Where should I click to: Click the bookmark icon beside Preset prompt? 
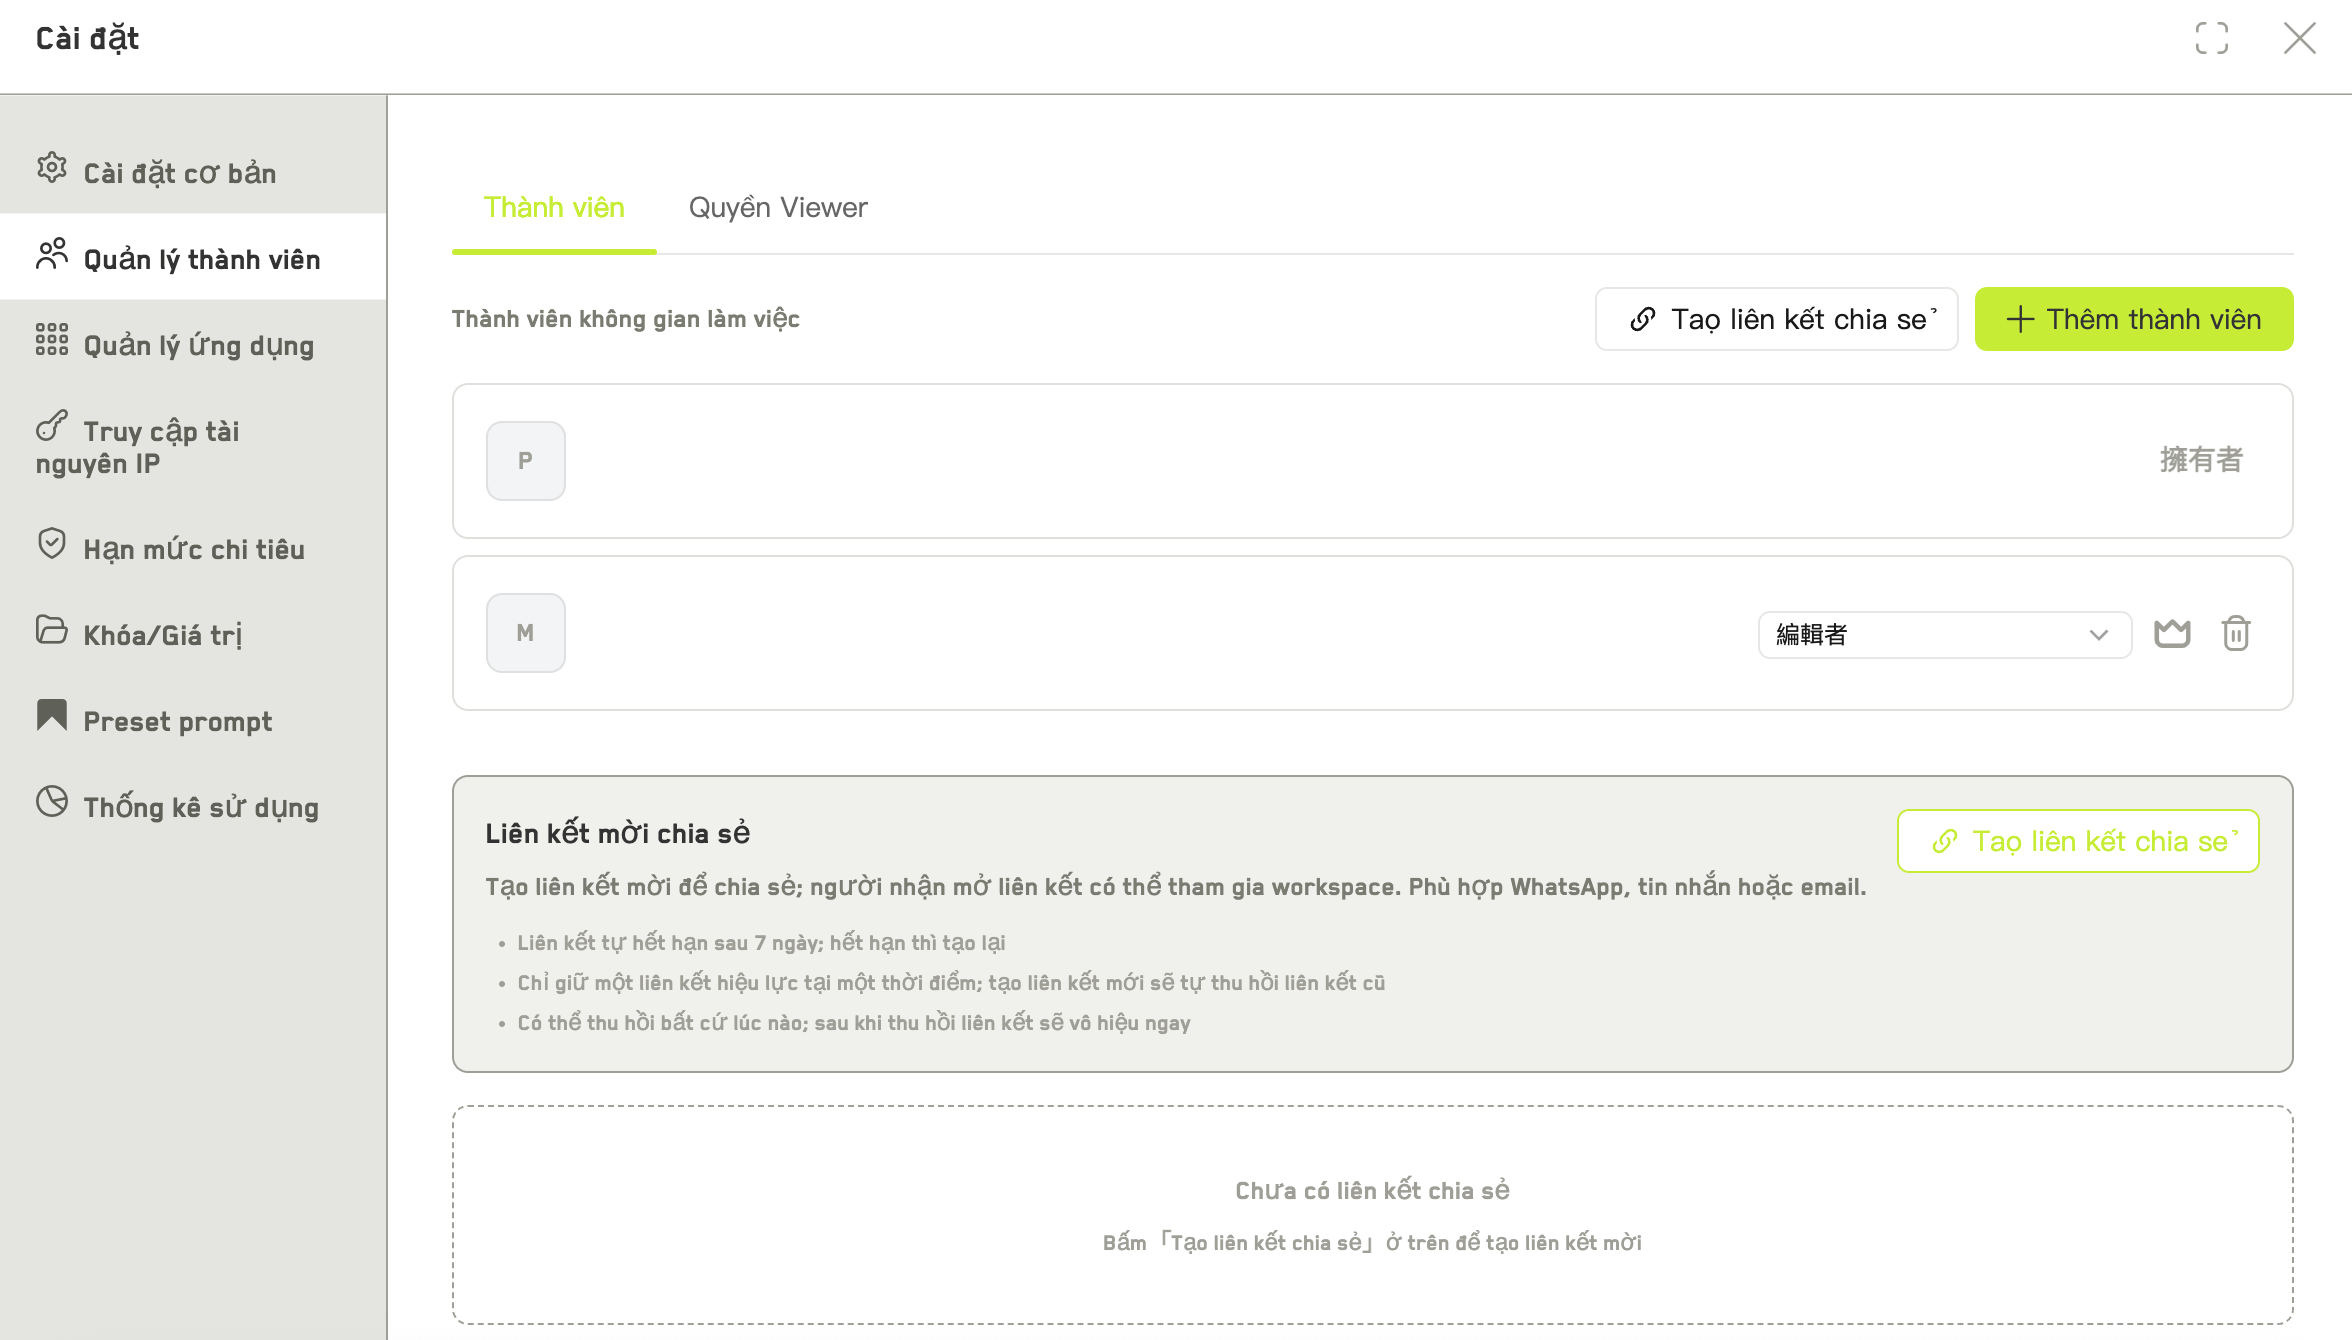tap(52, 716)
